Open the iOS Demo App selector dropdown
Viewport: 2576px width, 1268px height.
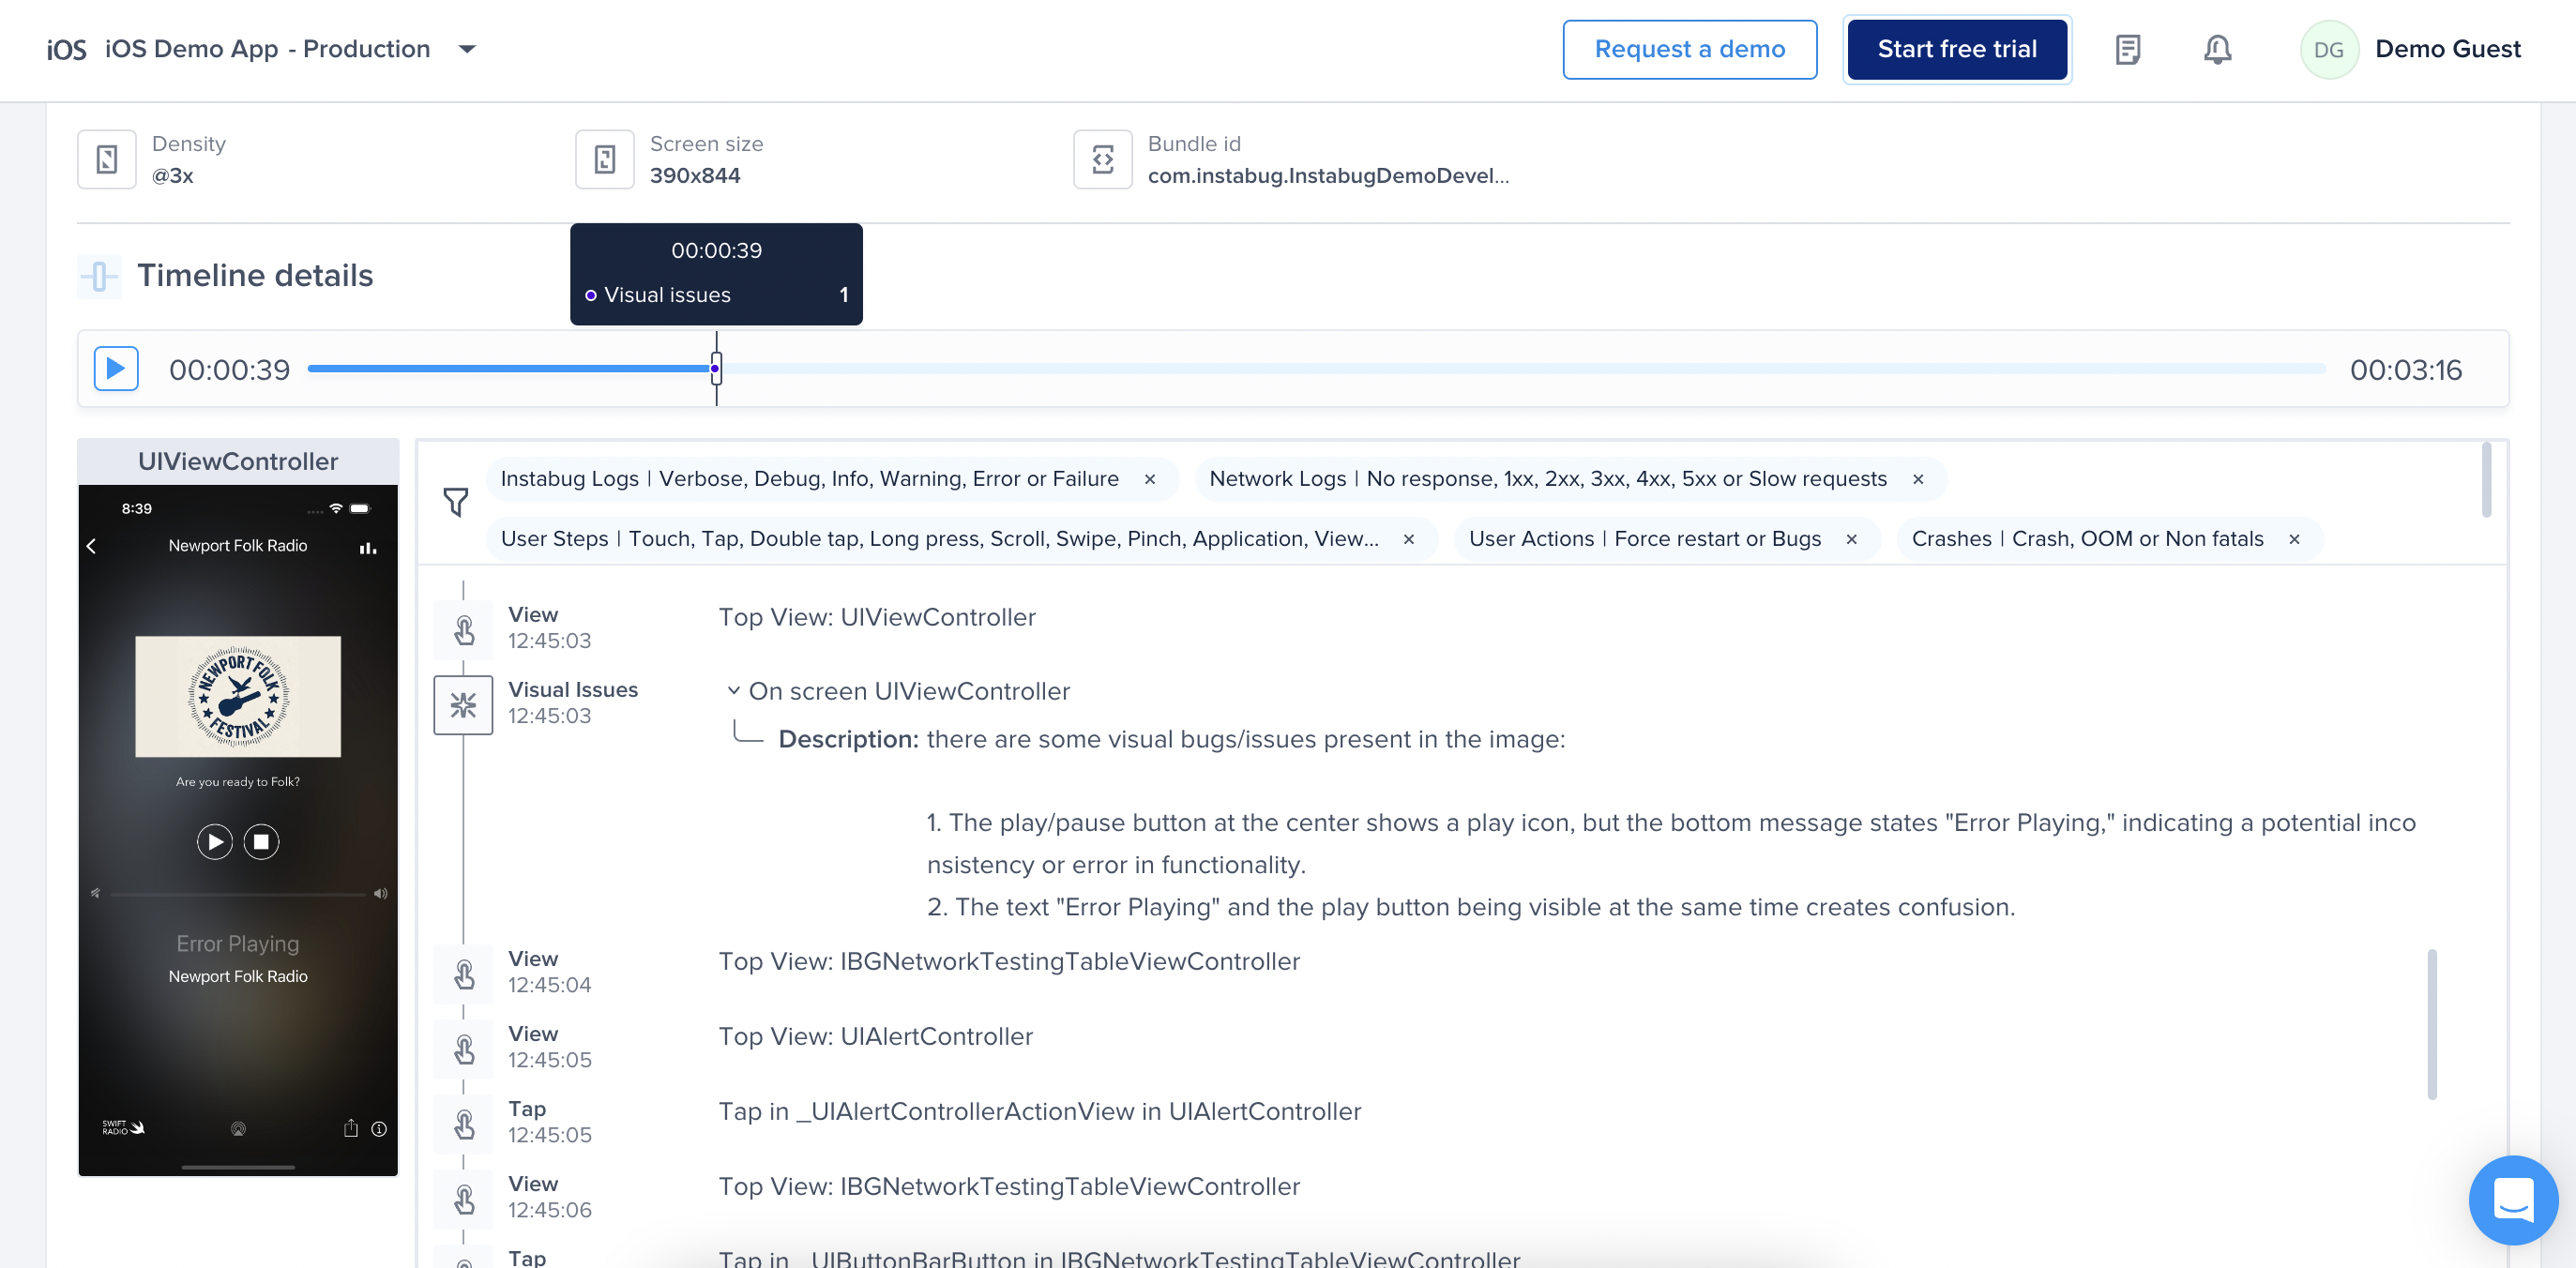point(467,49)
